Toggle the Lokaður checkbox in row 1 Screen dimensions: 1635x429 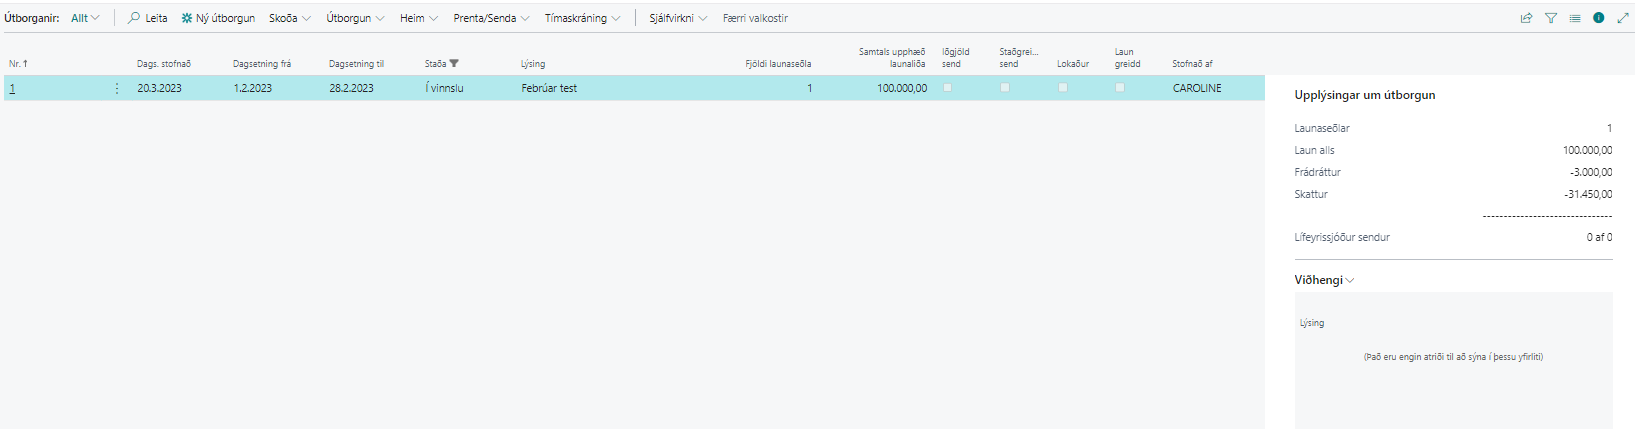tap(1063, 88)
